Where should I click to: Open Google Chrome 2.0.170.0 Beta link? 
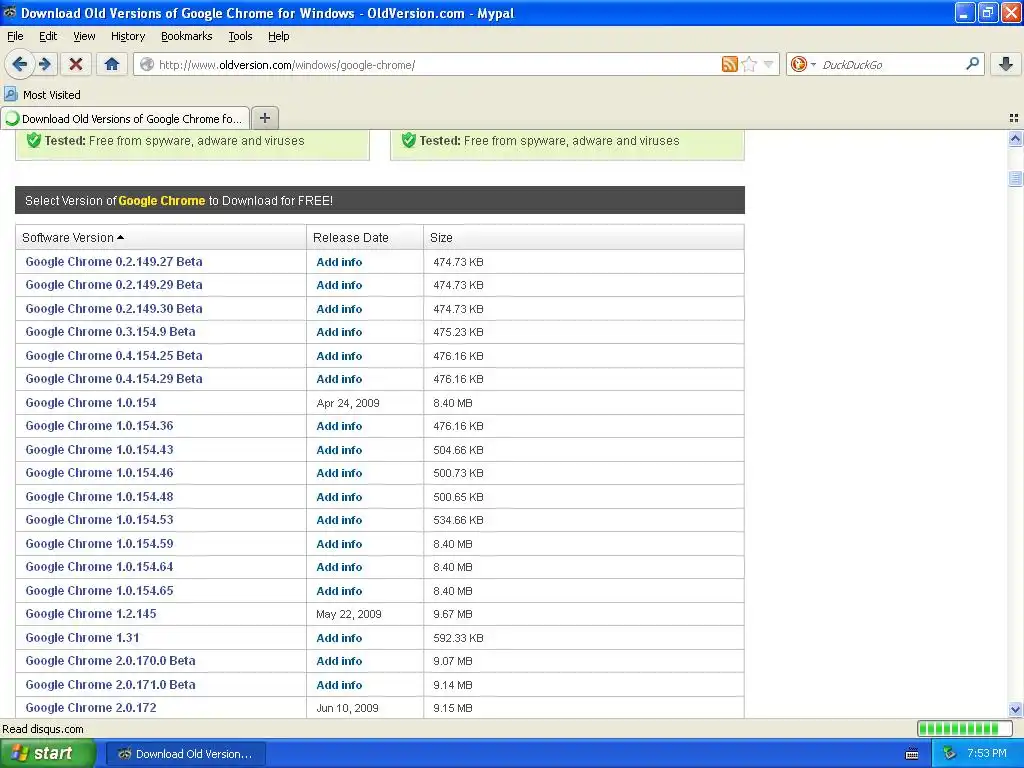(x=110, y=661)
